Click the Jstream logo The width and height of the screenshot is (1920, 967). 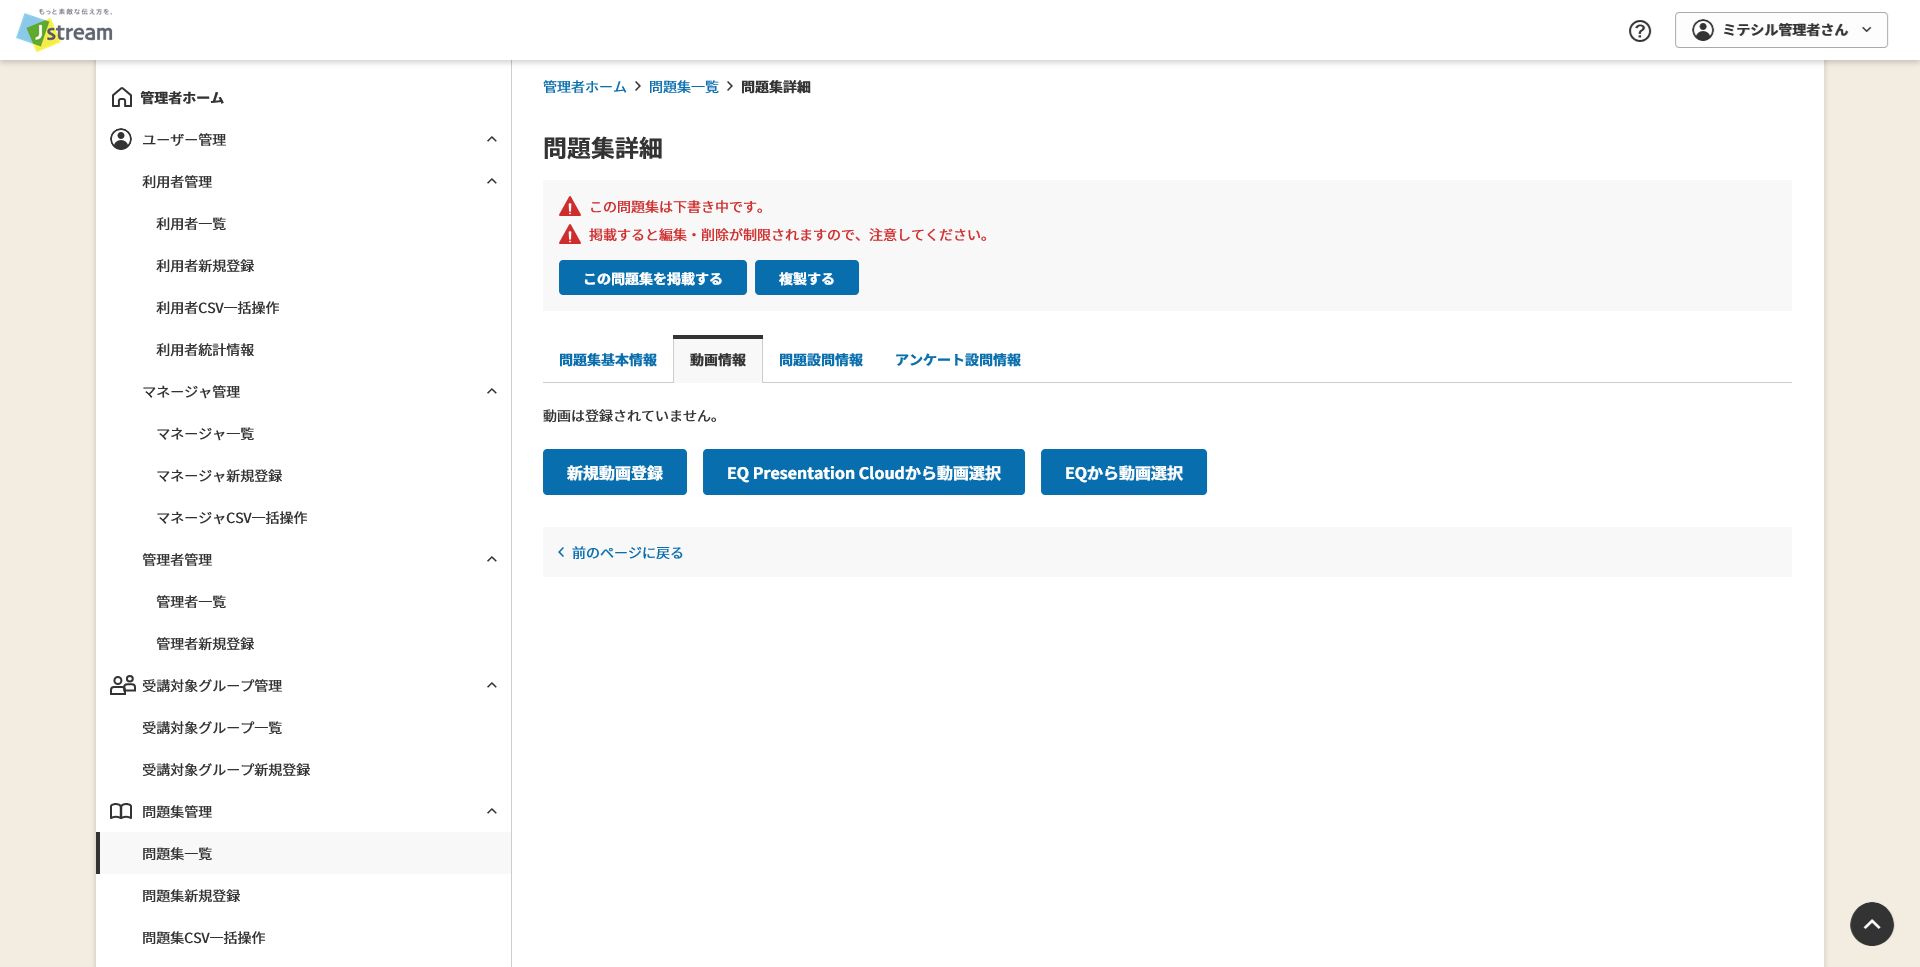tap(65, 30)
